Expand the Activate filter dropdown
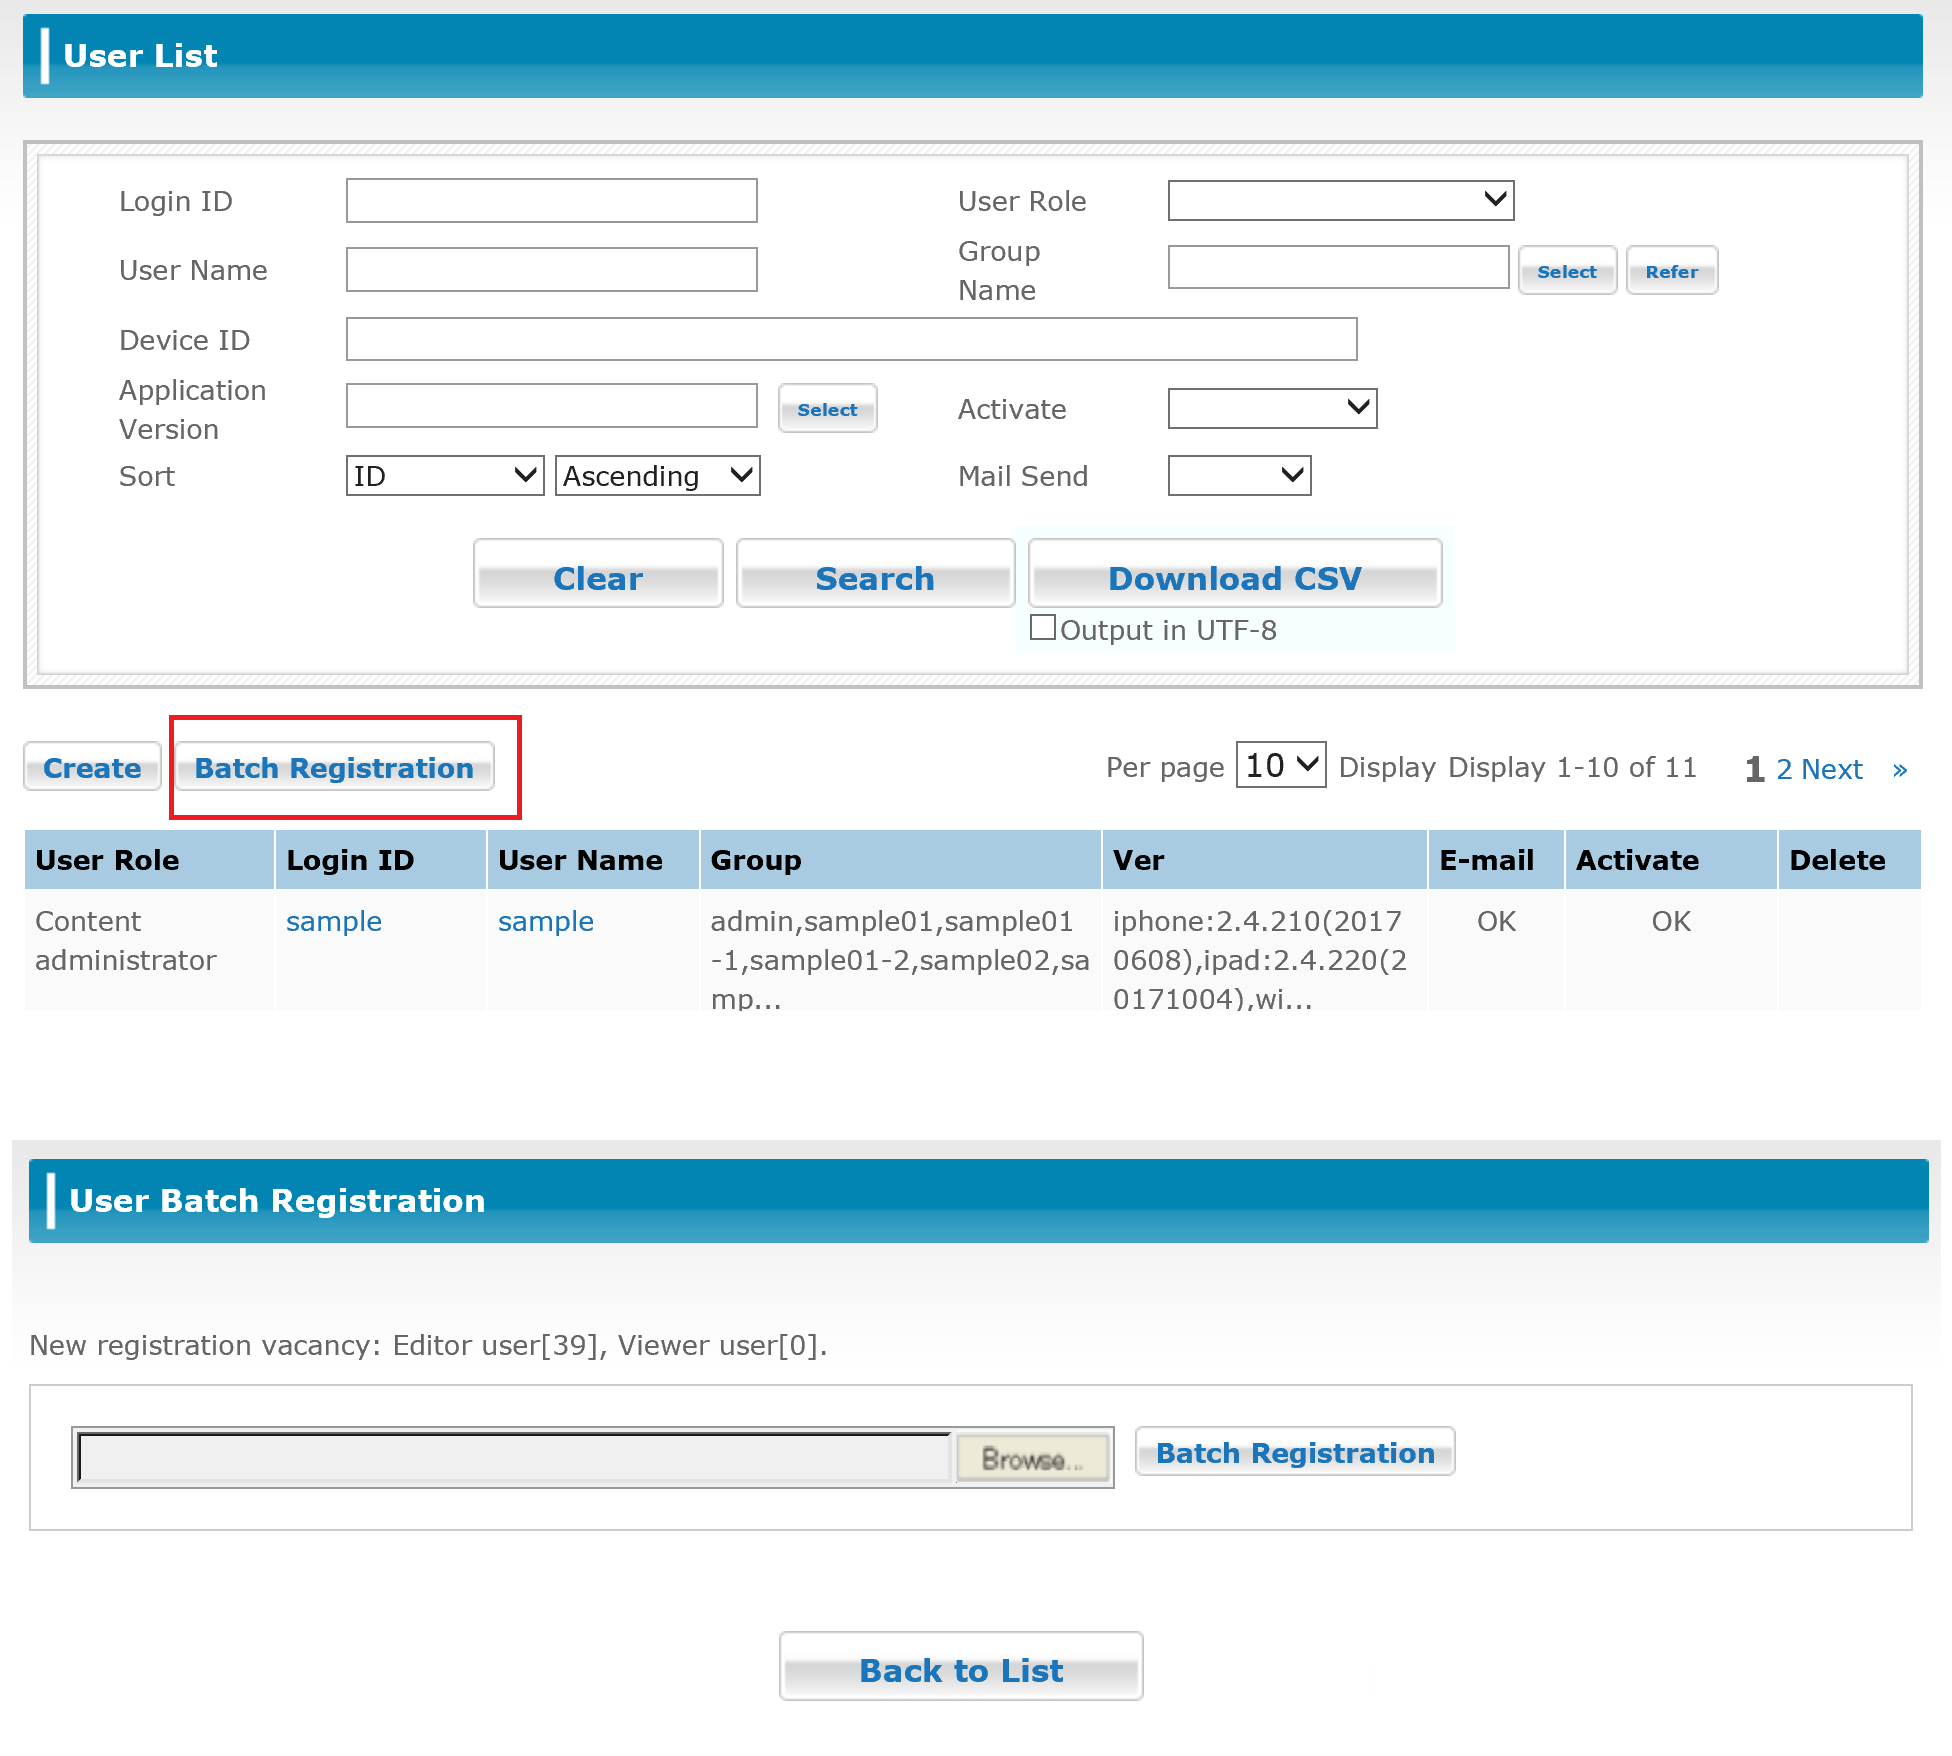Viewport: 1952px width, 1756px height. click(1272, 408)
